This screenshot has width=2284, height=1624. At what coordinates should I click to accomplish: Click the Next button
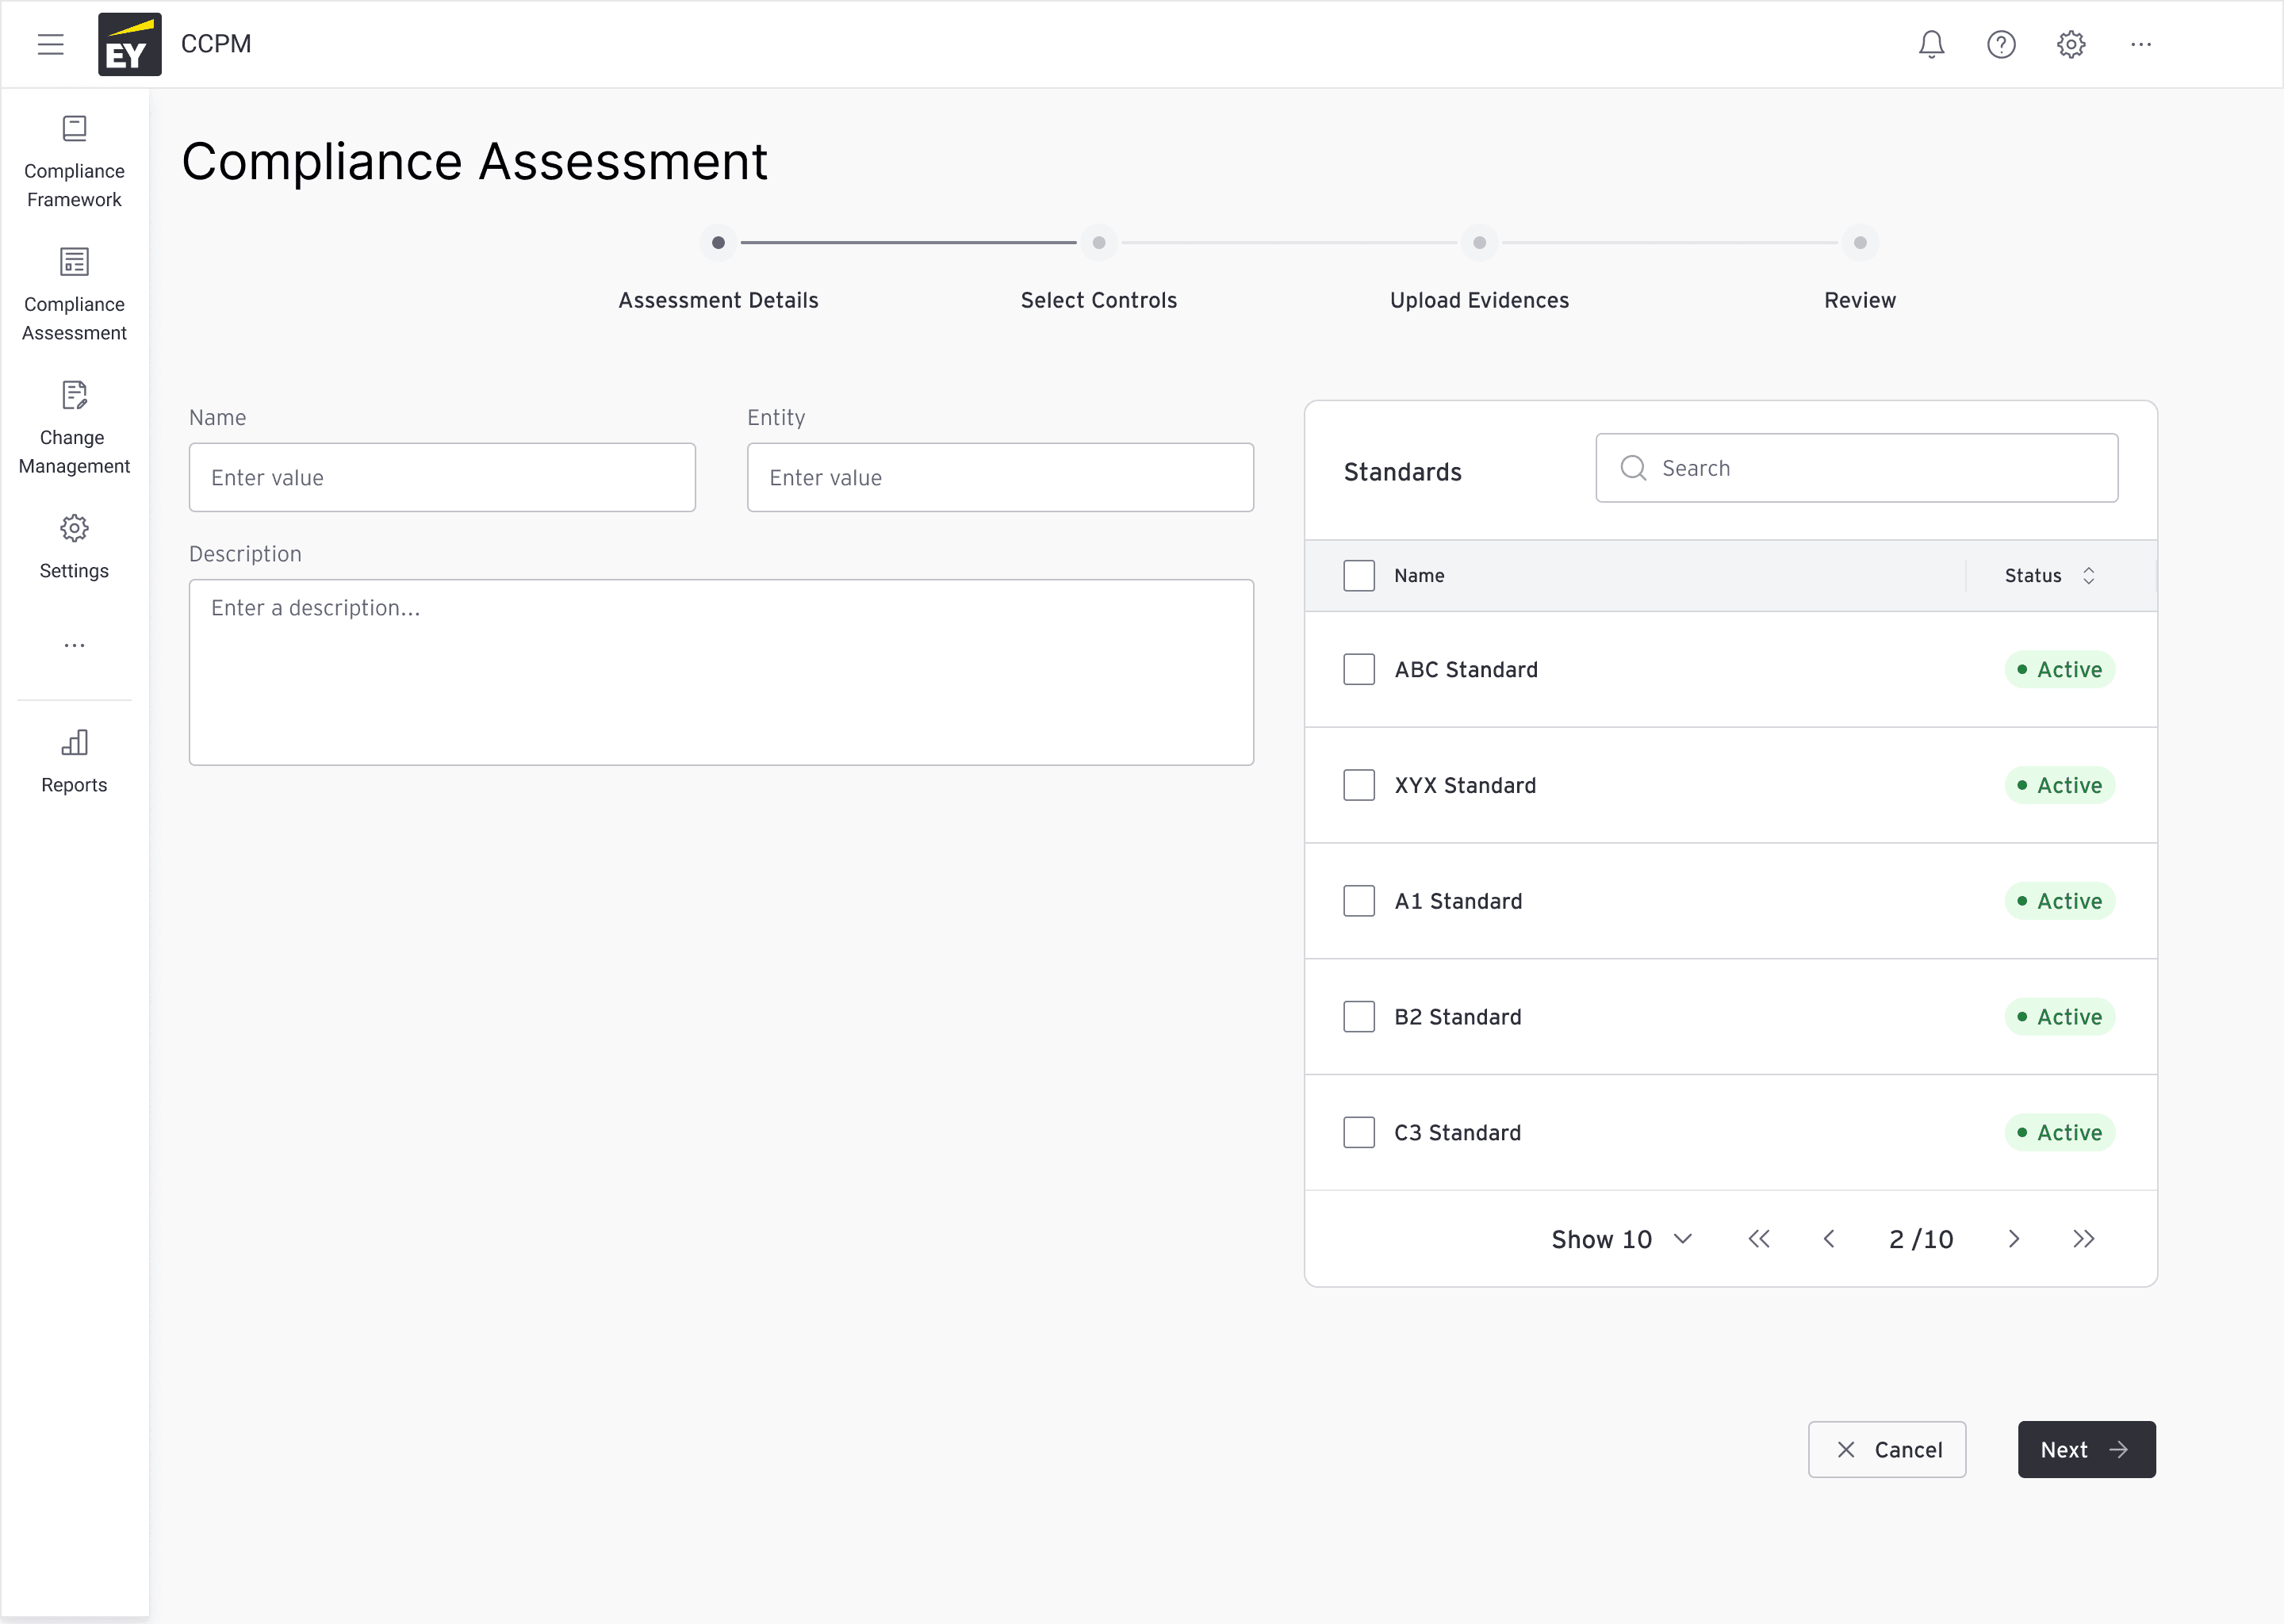[2086, 1449]
